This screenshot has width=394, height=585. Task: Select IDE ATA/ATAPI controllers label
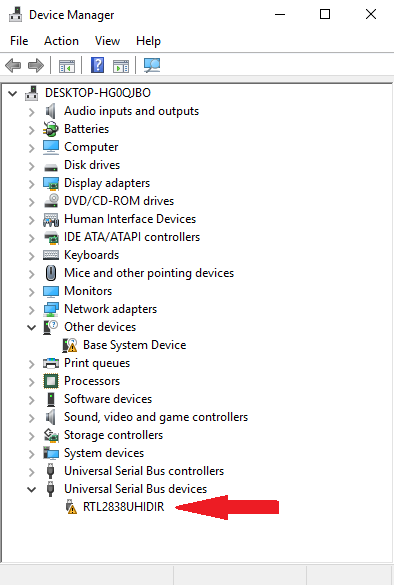(x=132, y=237)
